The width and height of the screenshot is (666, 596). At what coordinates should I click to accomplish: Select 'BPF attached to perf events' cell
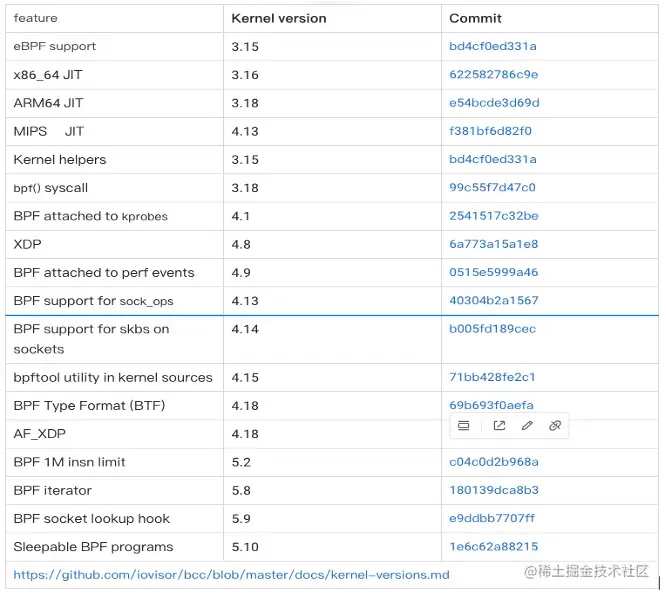tap(114, 273)
